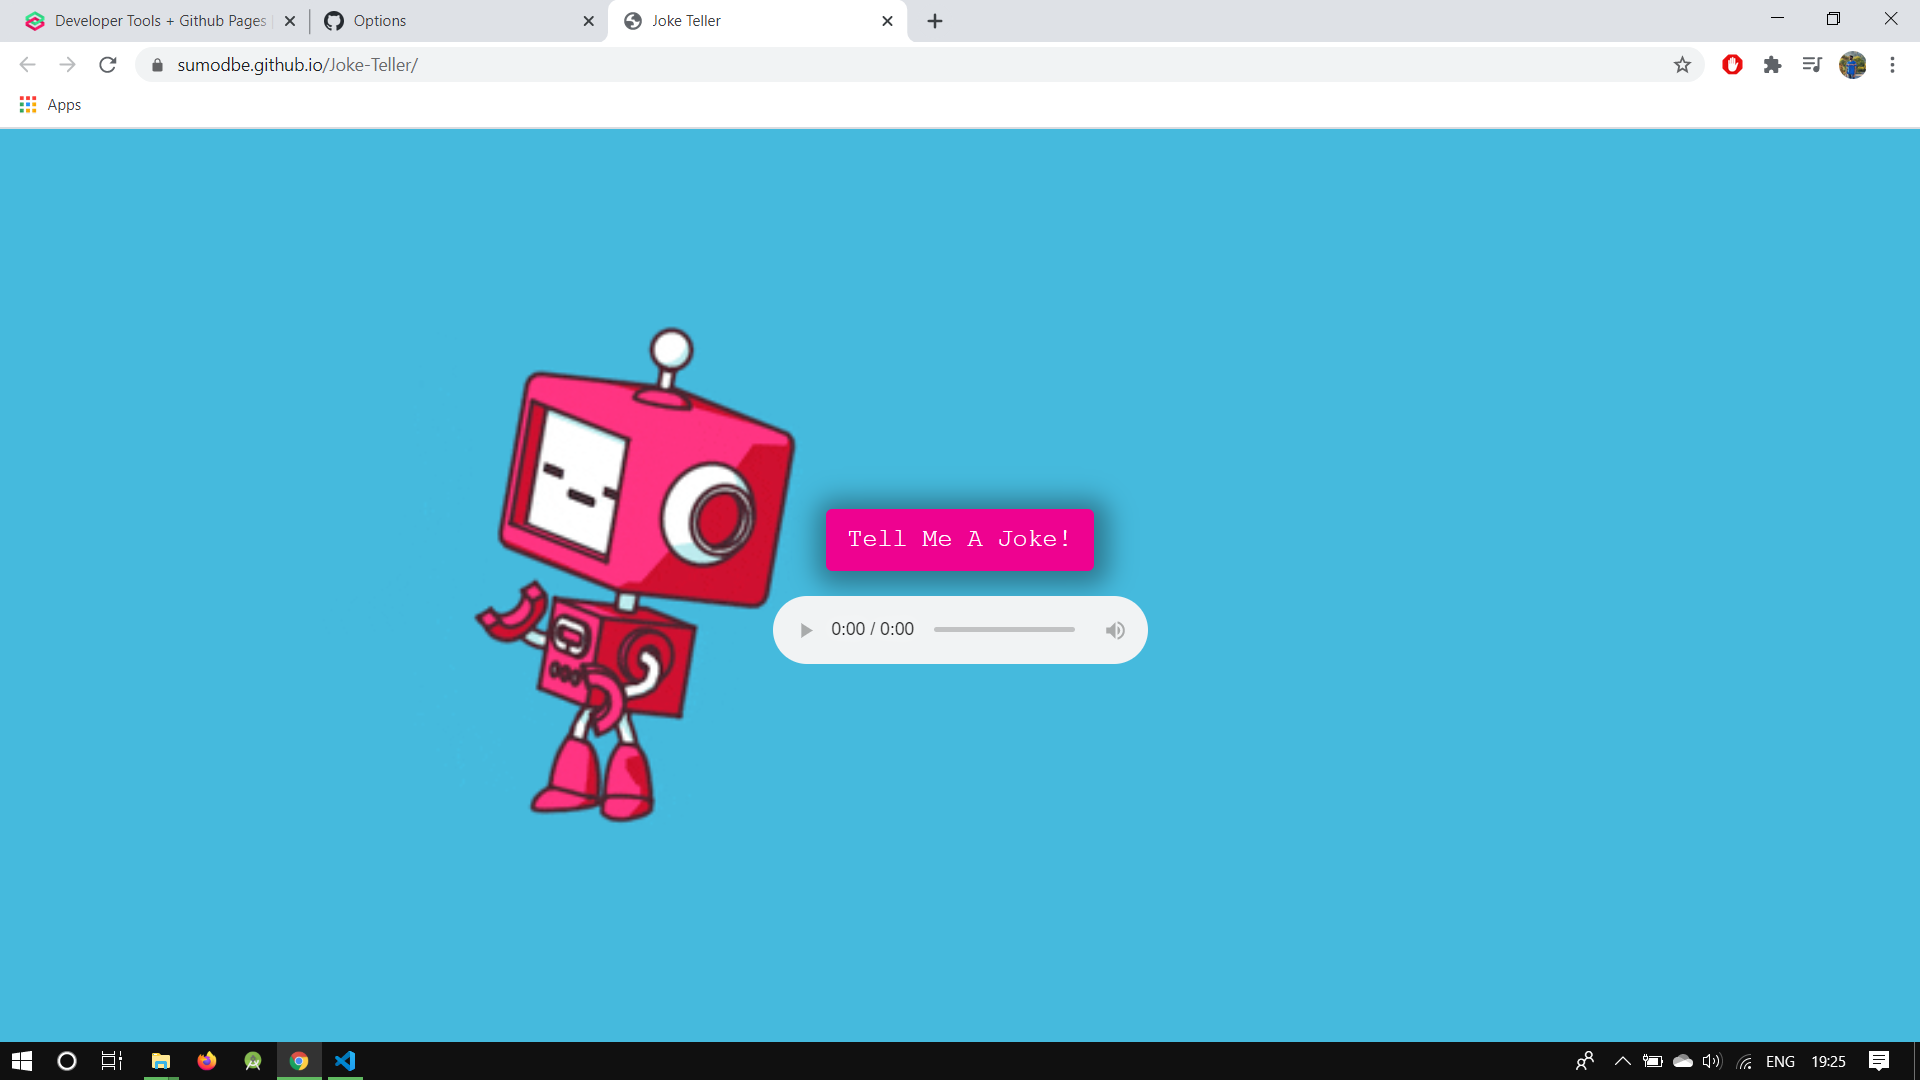Viewport: 1920px width, 1080px height.
Task: Open Chrome three-dot menu
Action: coord(1892,65)
